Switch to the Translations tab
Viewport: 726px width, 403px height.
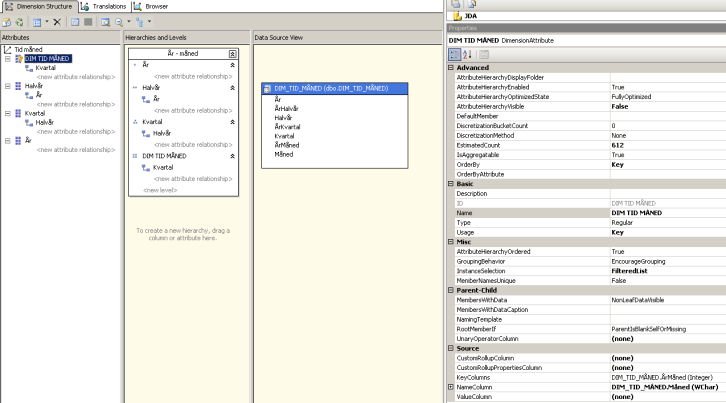[104, 6]
